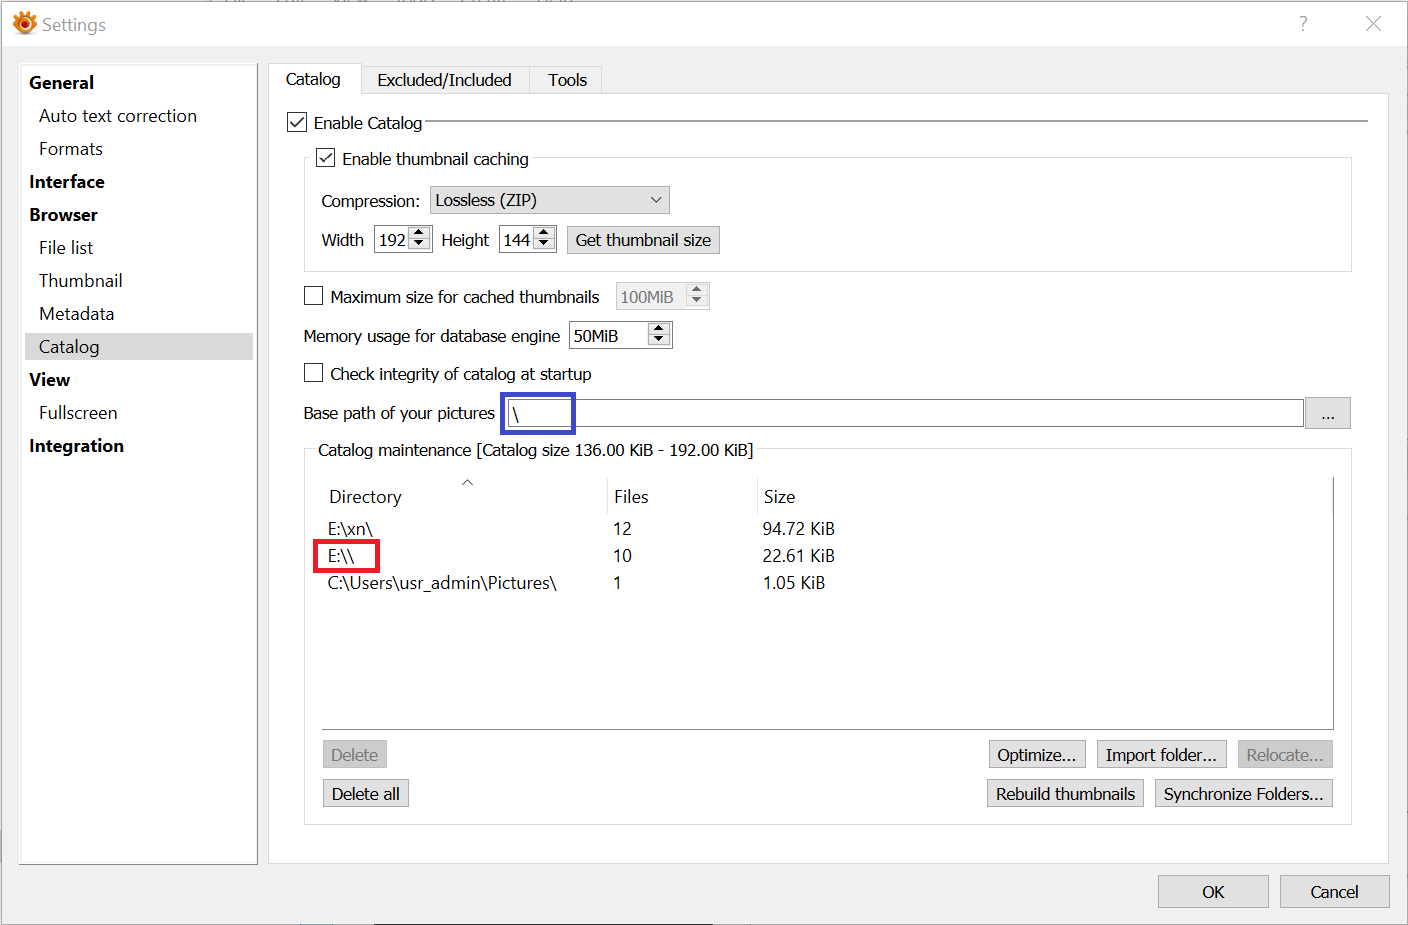Sort catalog list by Size column
Image resolution: width=1408 pixels, height=925 pixels.
coord(779,497)
